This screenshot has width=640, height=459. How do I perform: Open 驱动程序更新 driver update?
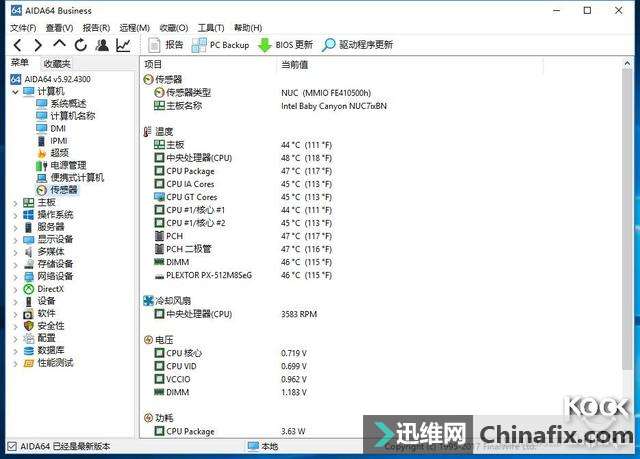[357, 45]
